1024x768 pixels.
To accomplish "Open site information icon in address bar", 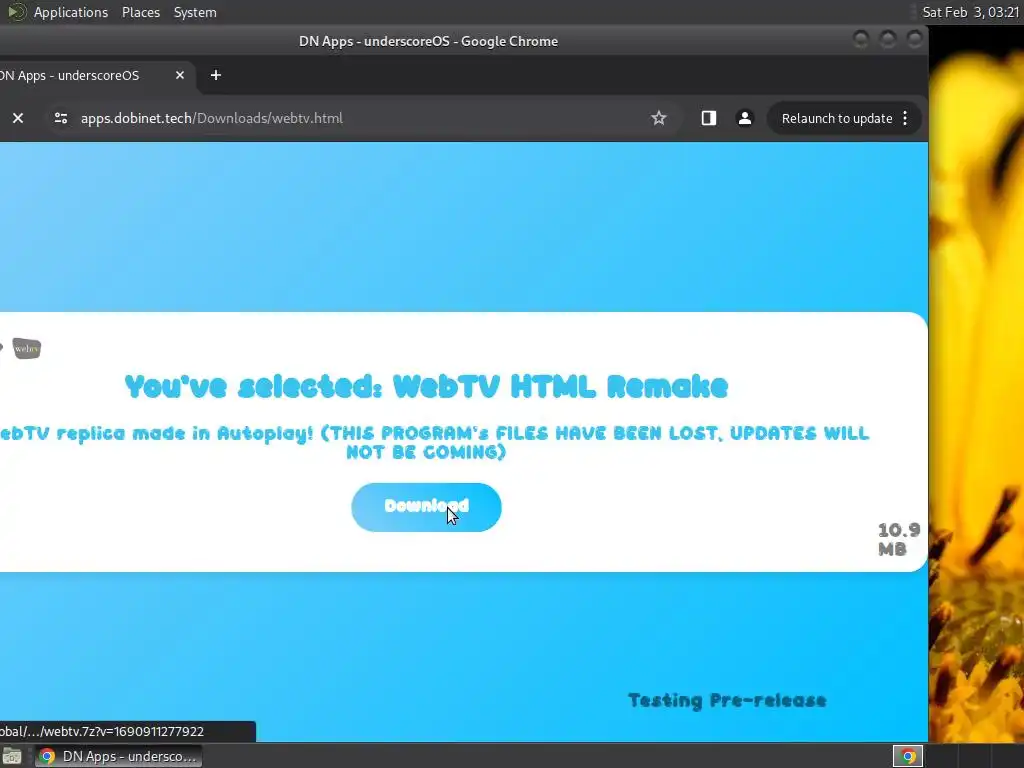I will pos(61,118).
